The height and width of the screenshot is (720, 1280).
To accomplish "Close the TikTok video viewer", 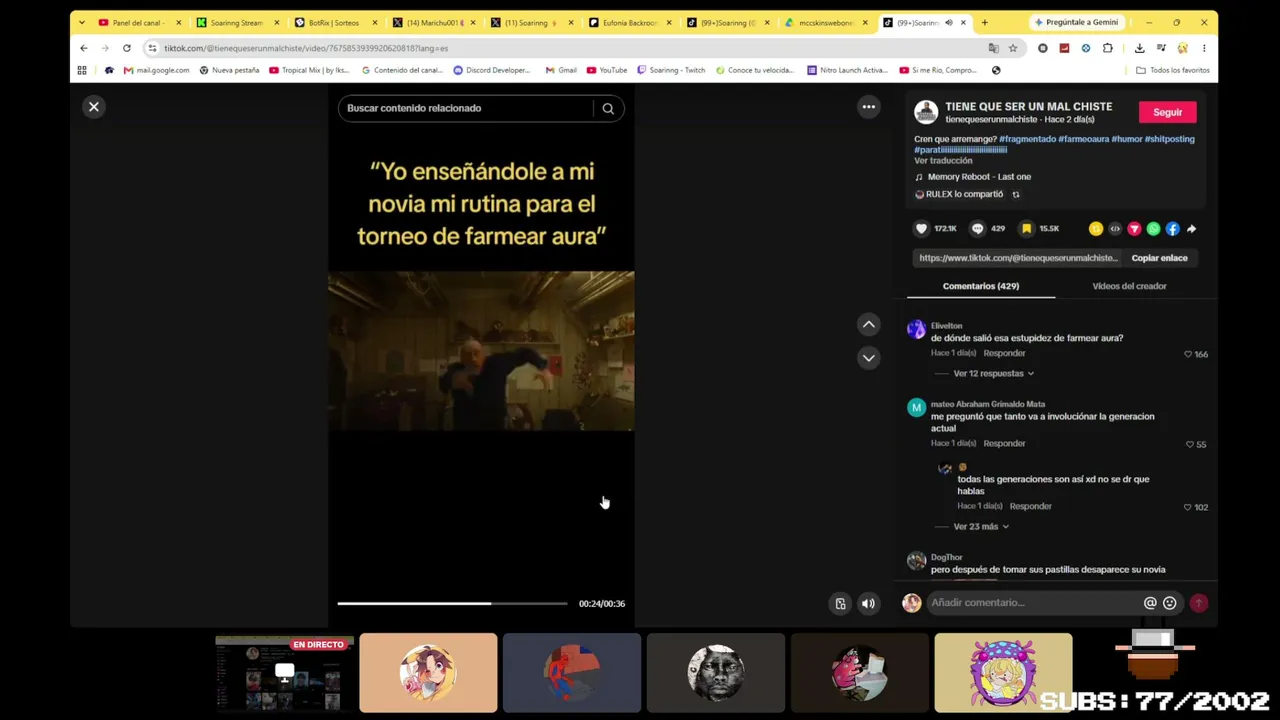I will pos(94,107).
